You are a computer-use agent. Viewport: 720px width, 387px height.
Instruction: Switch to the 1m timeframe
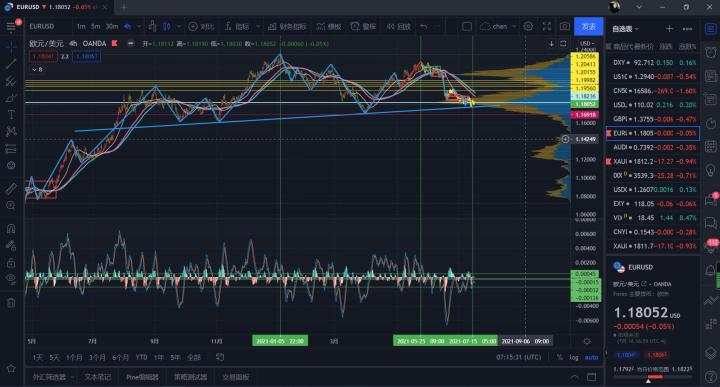[81, 27]
